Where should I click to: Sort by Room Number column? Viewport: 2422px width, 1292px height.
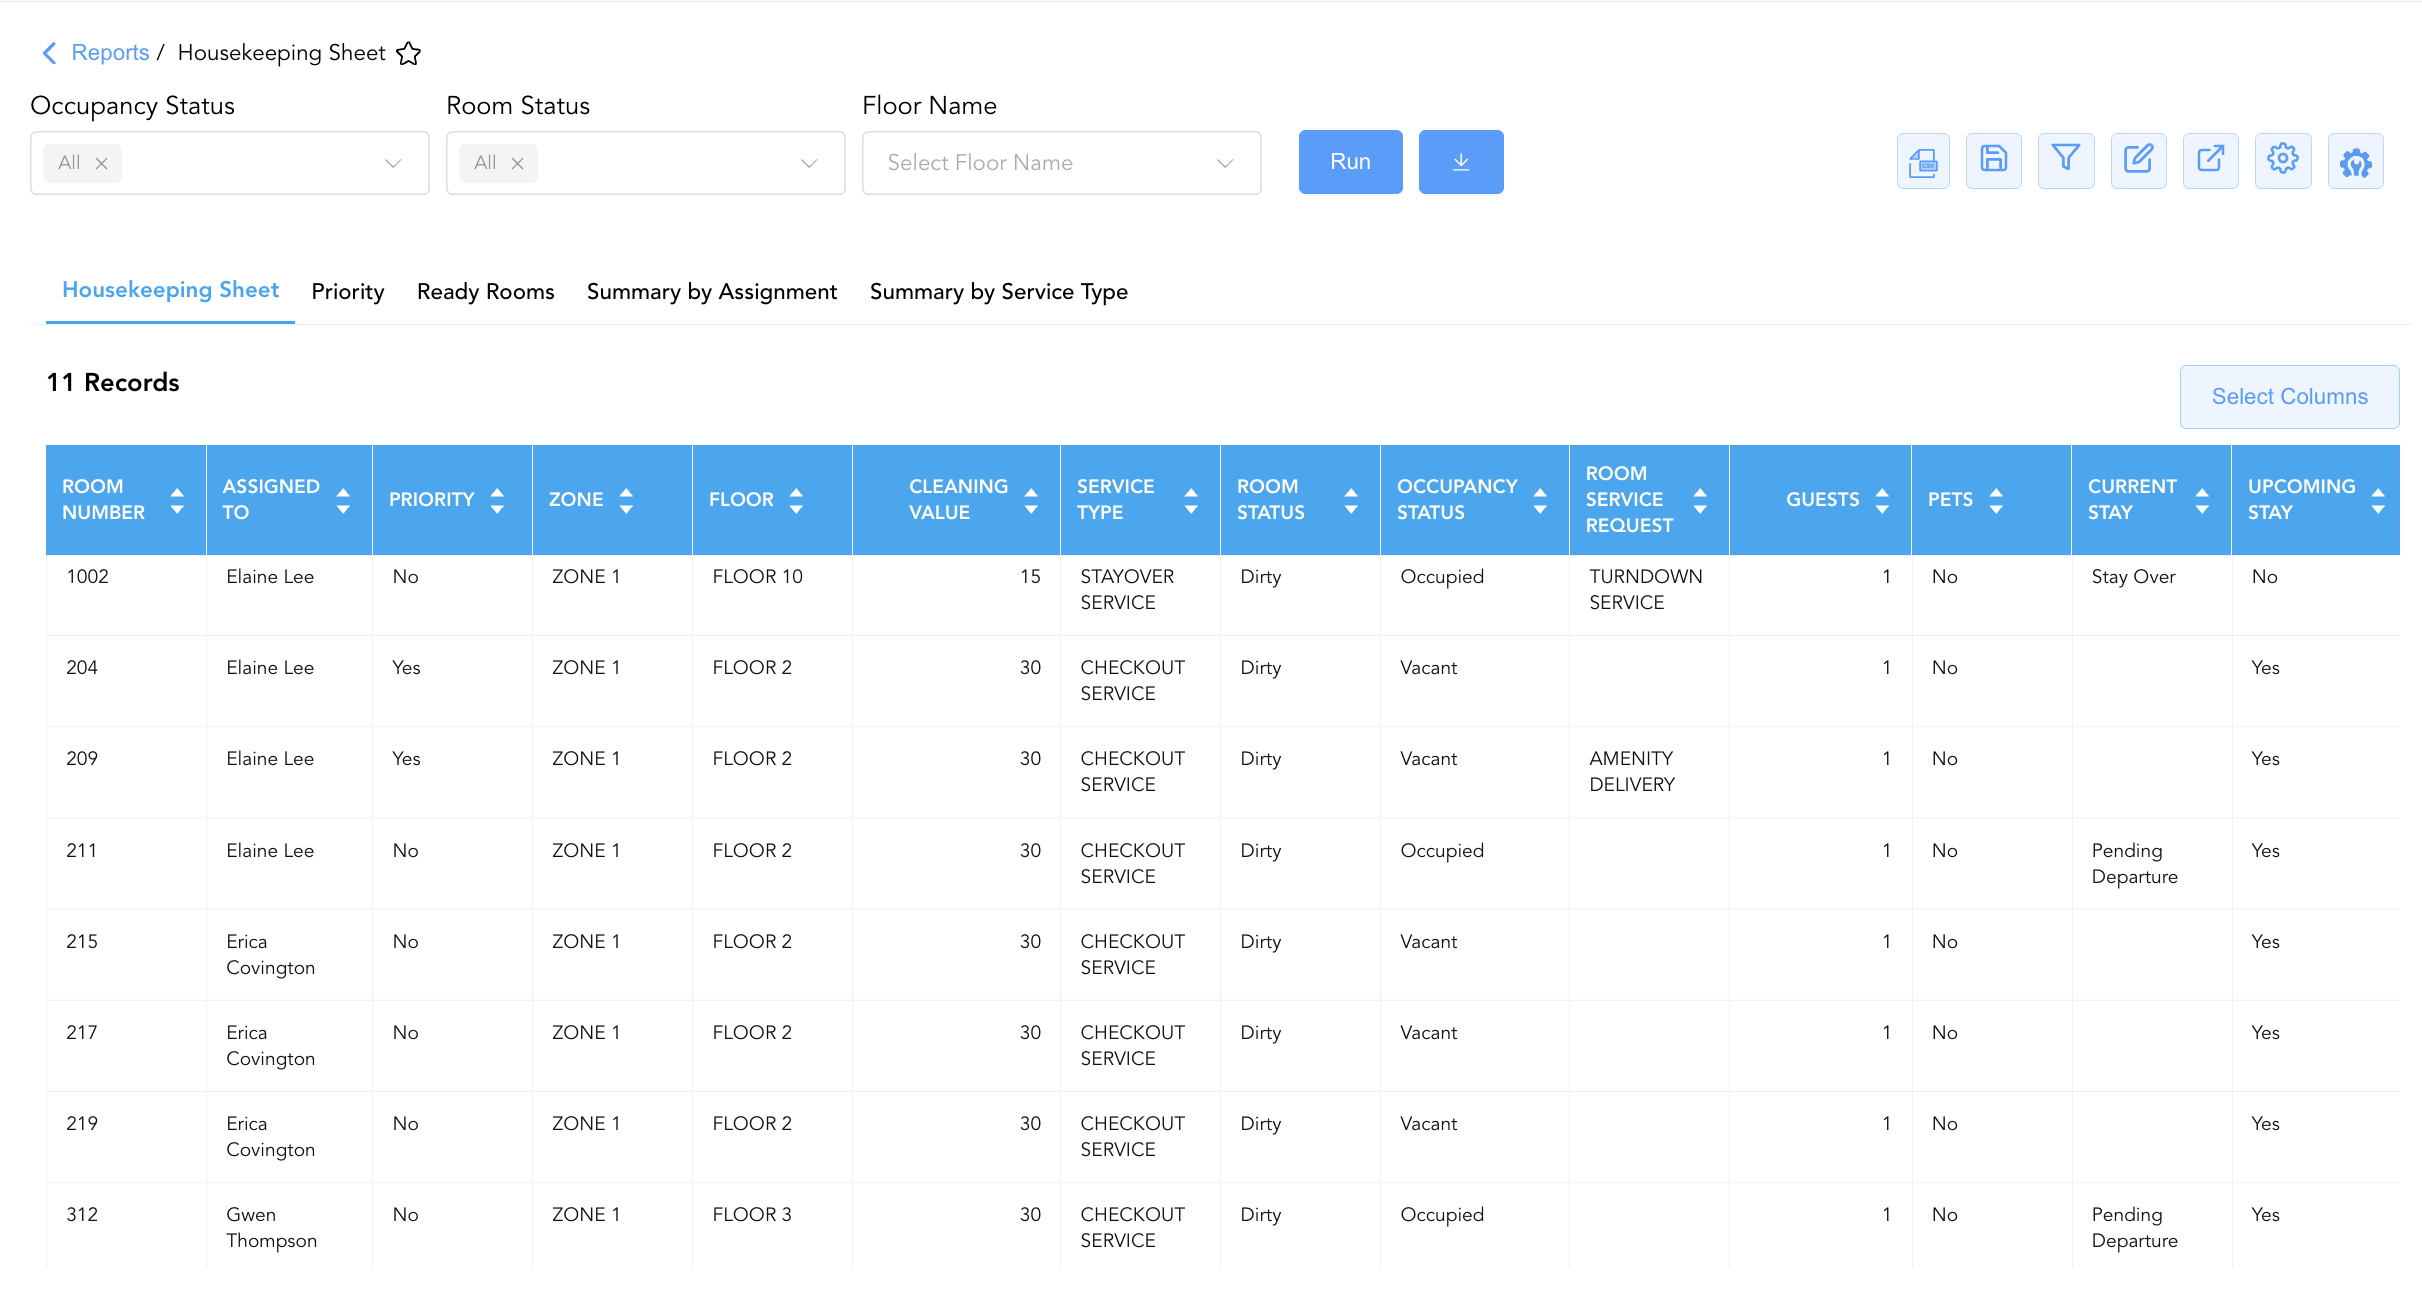pyautogui.click(x=177, y=500)
